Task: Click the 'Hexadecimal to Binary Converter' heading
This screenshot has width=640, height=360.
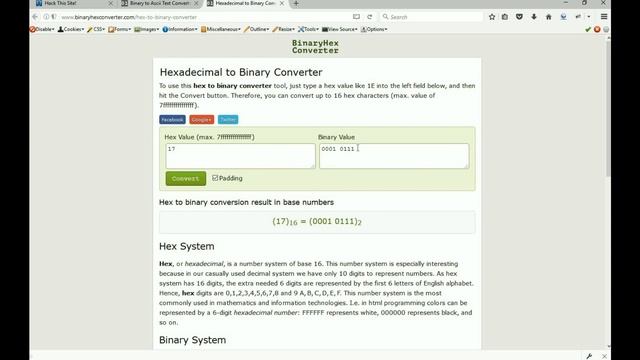Action: 241,72
